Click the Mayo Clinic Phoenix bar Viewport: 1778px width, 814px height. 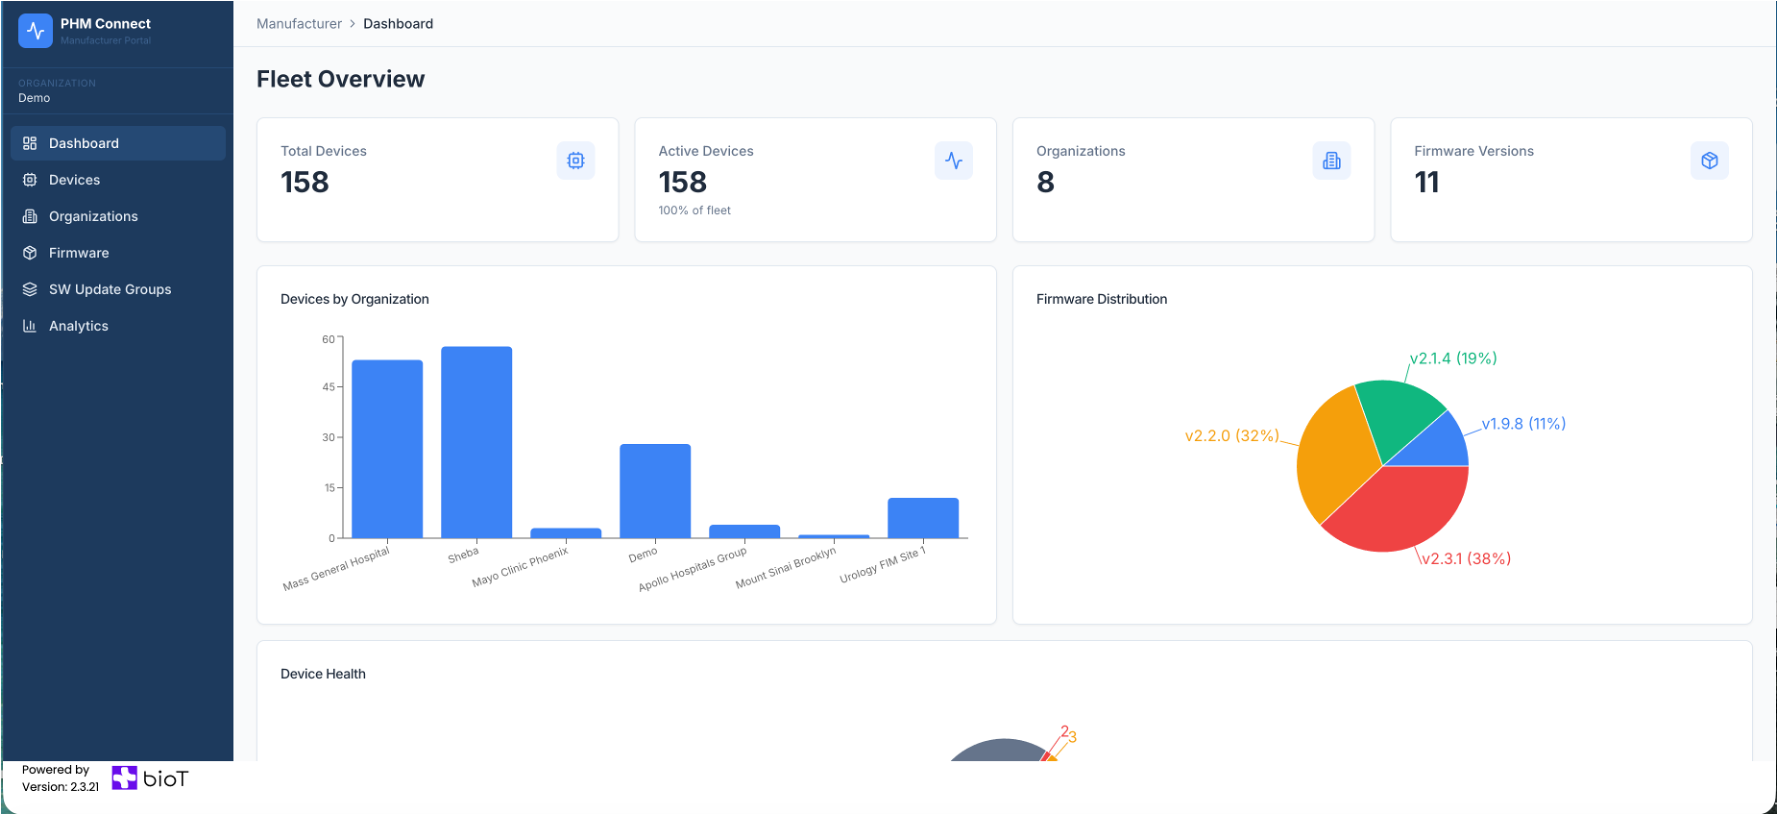566,533
